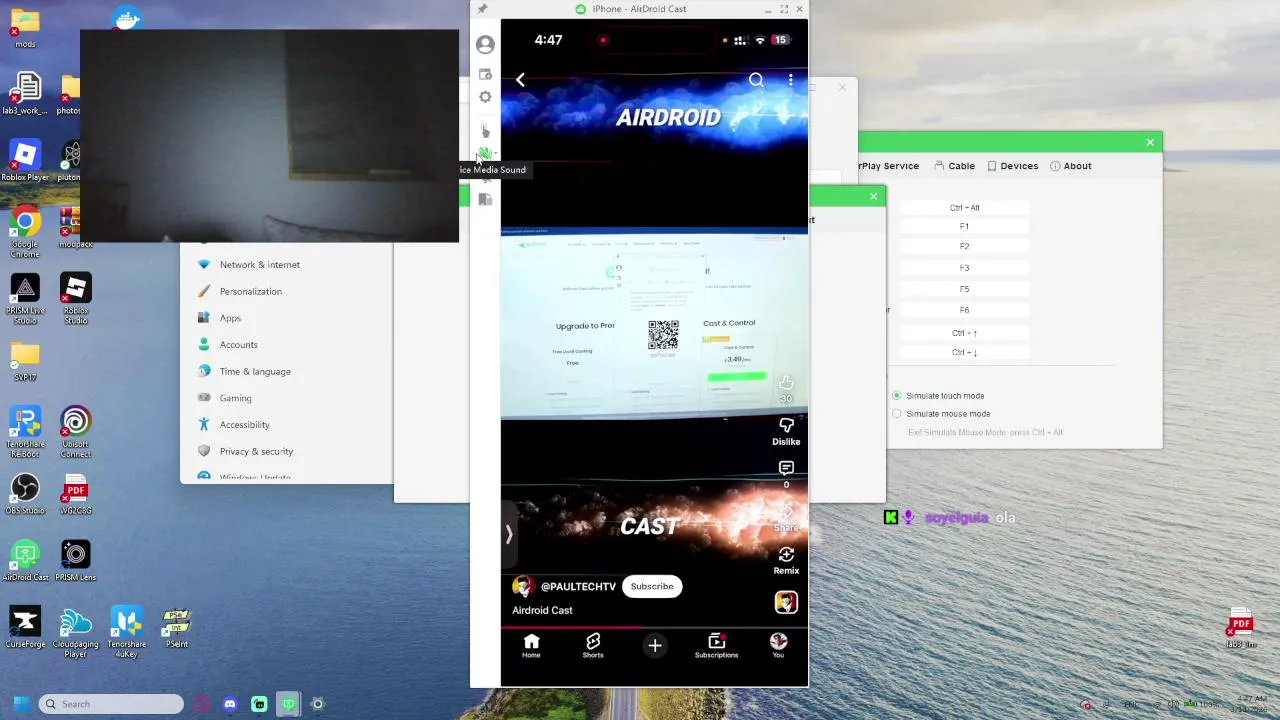Click the F1 shortcut field
Image resolution: width=1280 pixels, height=720 pixels.
click(x=964, y=226)
